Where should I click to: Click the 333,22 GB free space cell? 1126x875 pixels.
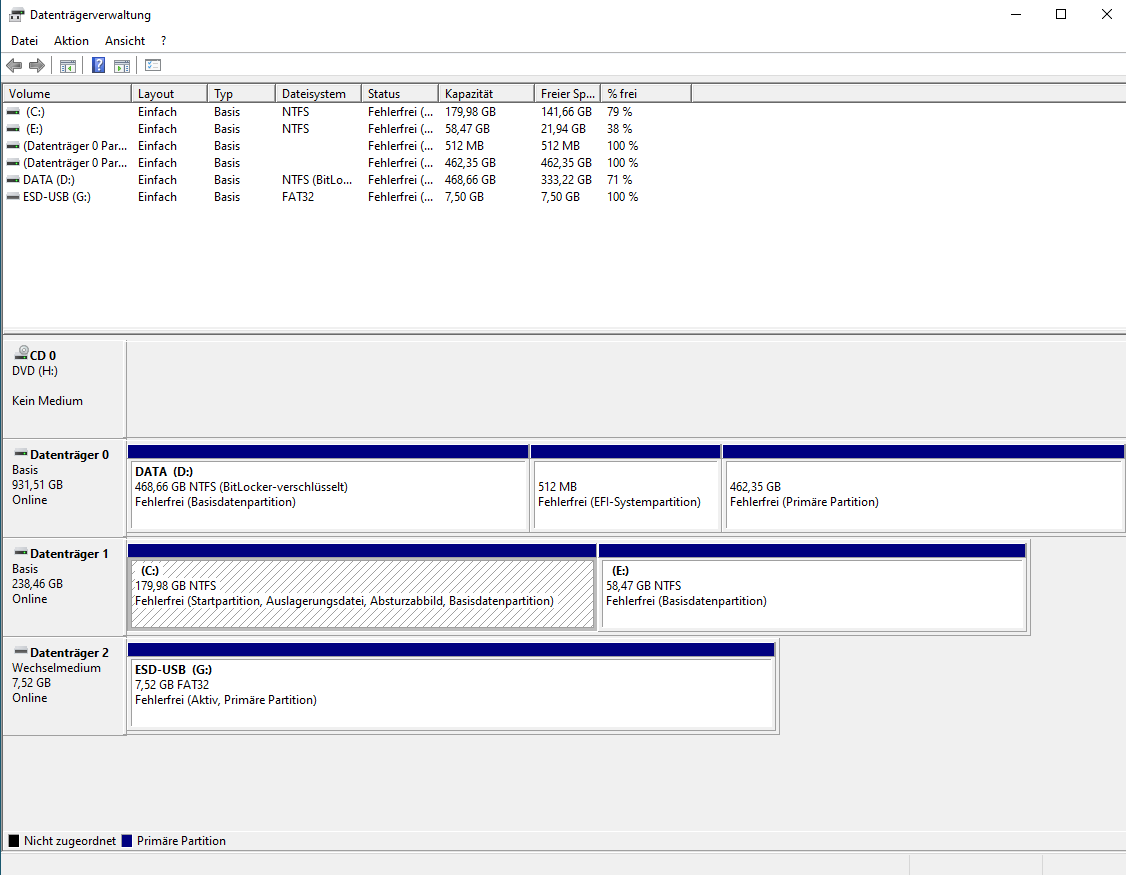[x=566, y=180]
